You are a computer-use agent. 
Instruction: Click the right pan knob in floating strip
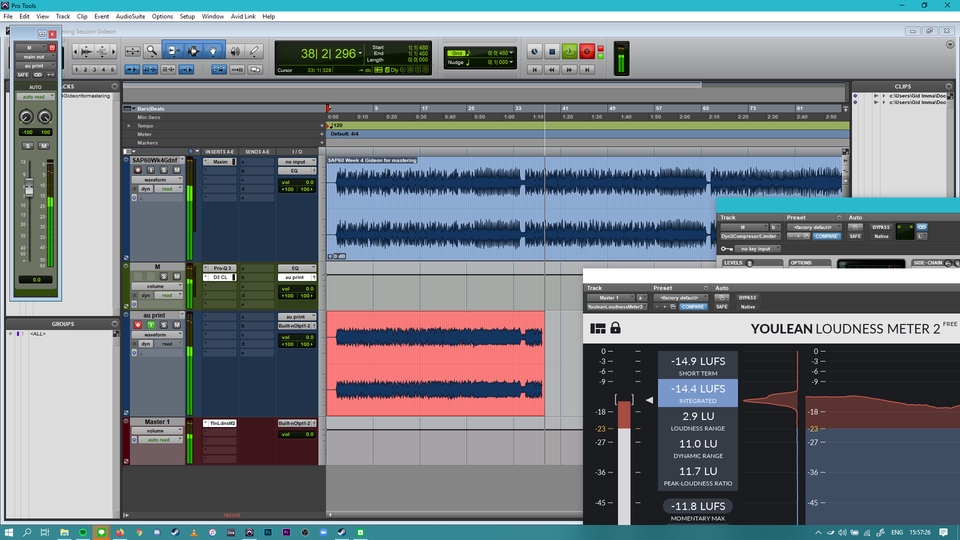coord(45,117)
